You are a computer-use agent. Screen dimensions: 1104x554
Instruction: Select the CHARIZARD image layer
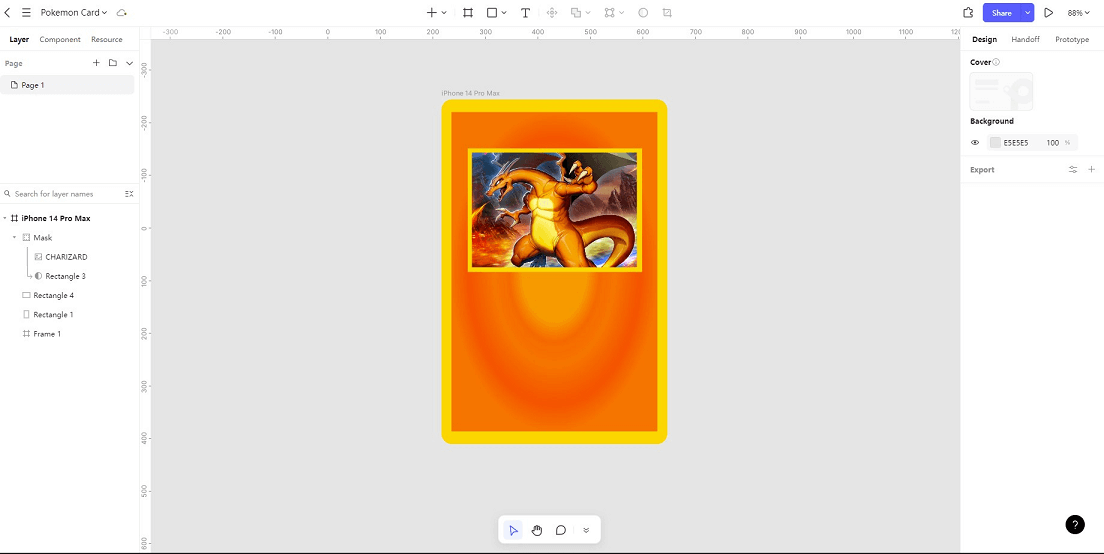pos(66,257)
